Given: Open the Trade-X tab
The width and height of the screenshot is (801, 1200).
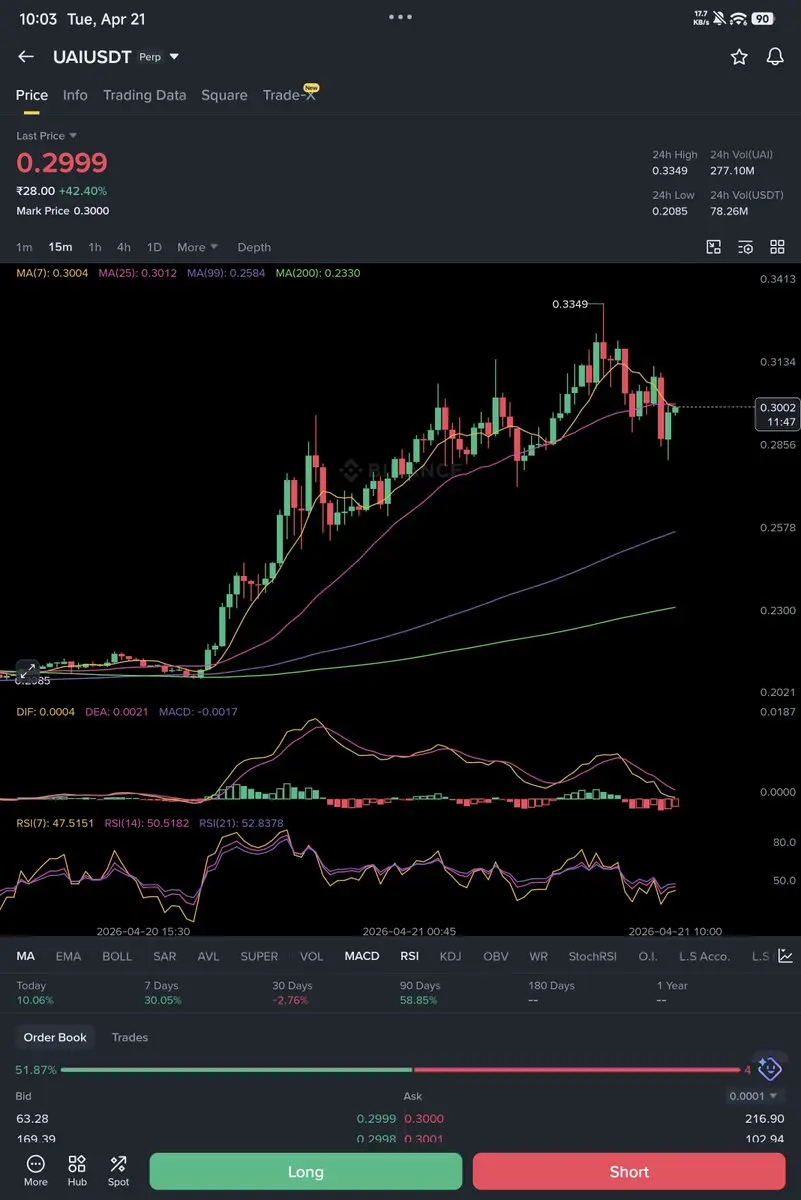Looking at the screenshot, I should tap(289, 95).
